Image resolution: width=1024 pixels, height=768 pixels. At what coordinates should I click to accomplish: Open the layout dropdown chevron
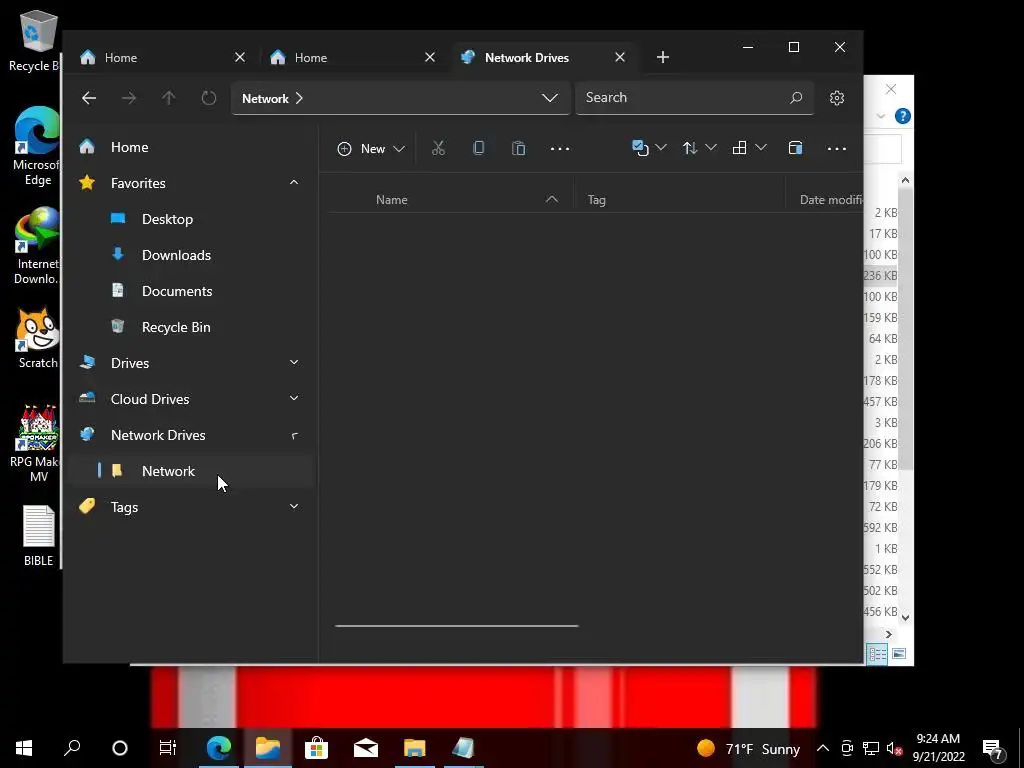point(761,148)
